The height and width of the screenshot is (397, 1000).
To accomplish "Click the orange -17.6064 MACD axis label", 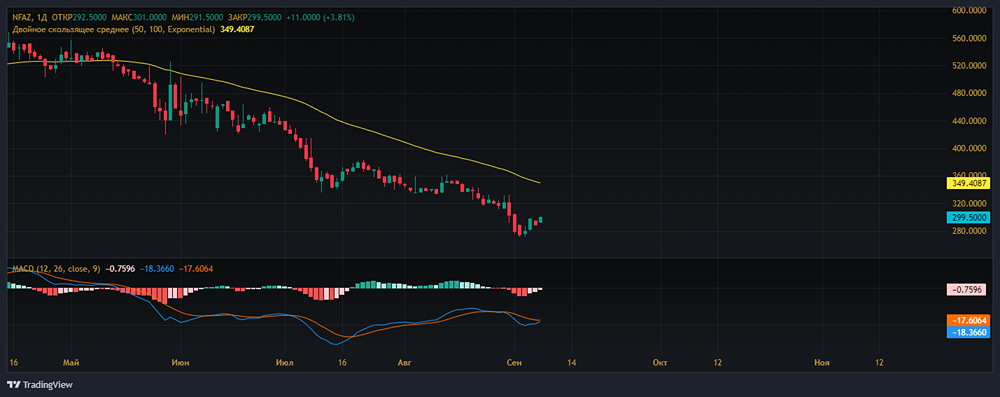I will (969, 320).
